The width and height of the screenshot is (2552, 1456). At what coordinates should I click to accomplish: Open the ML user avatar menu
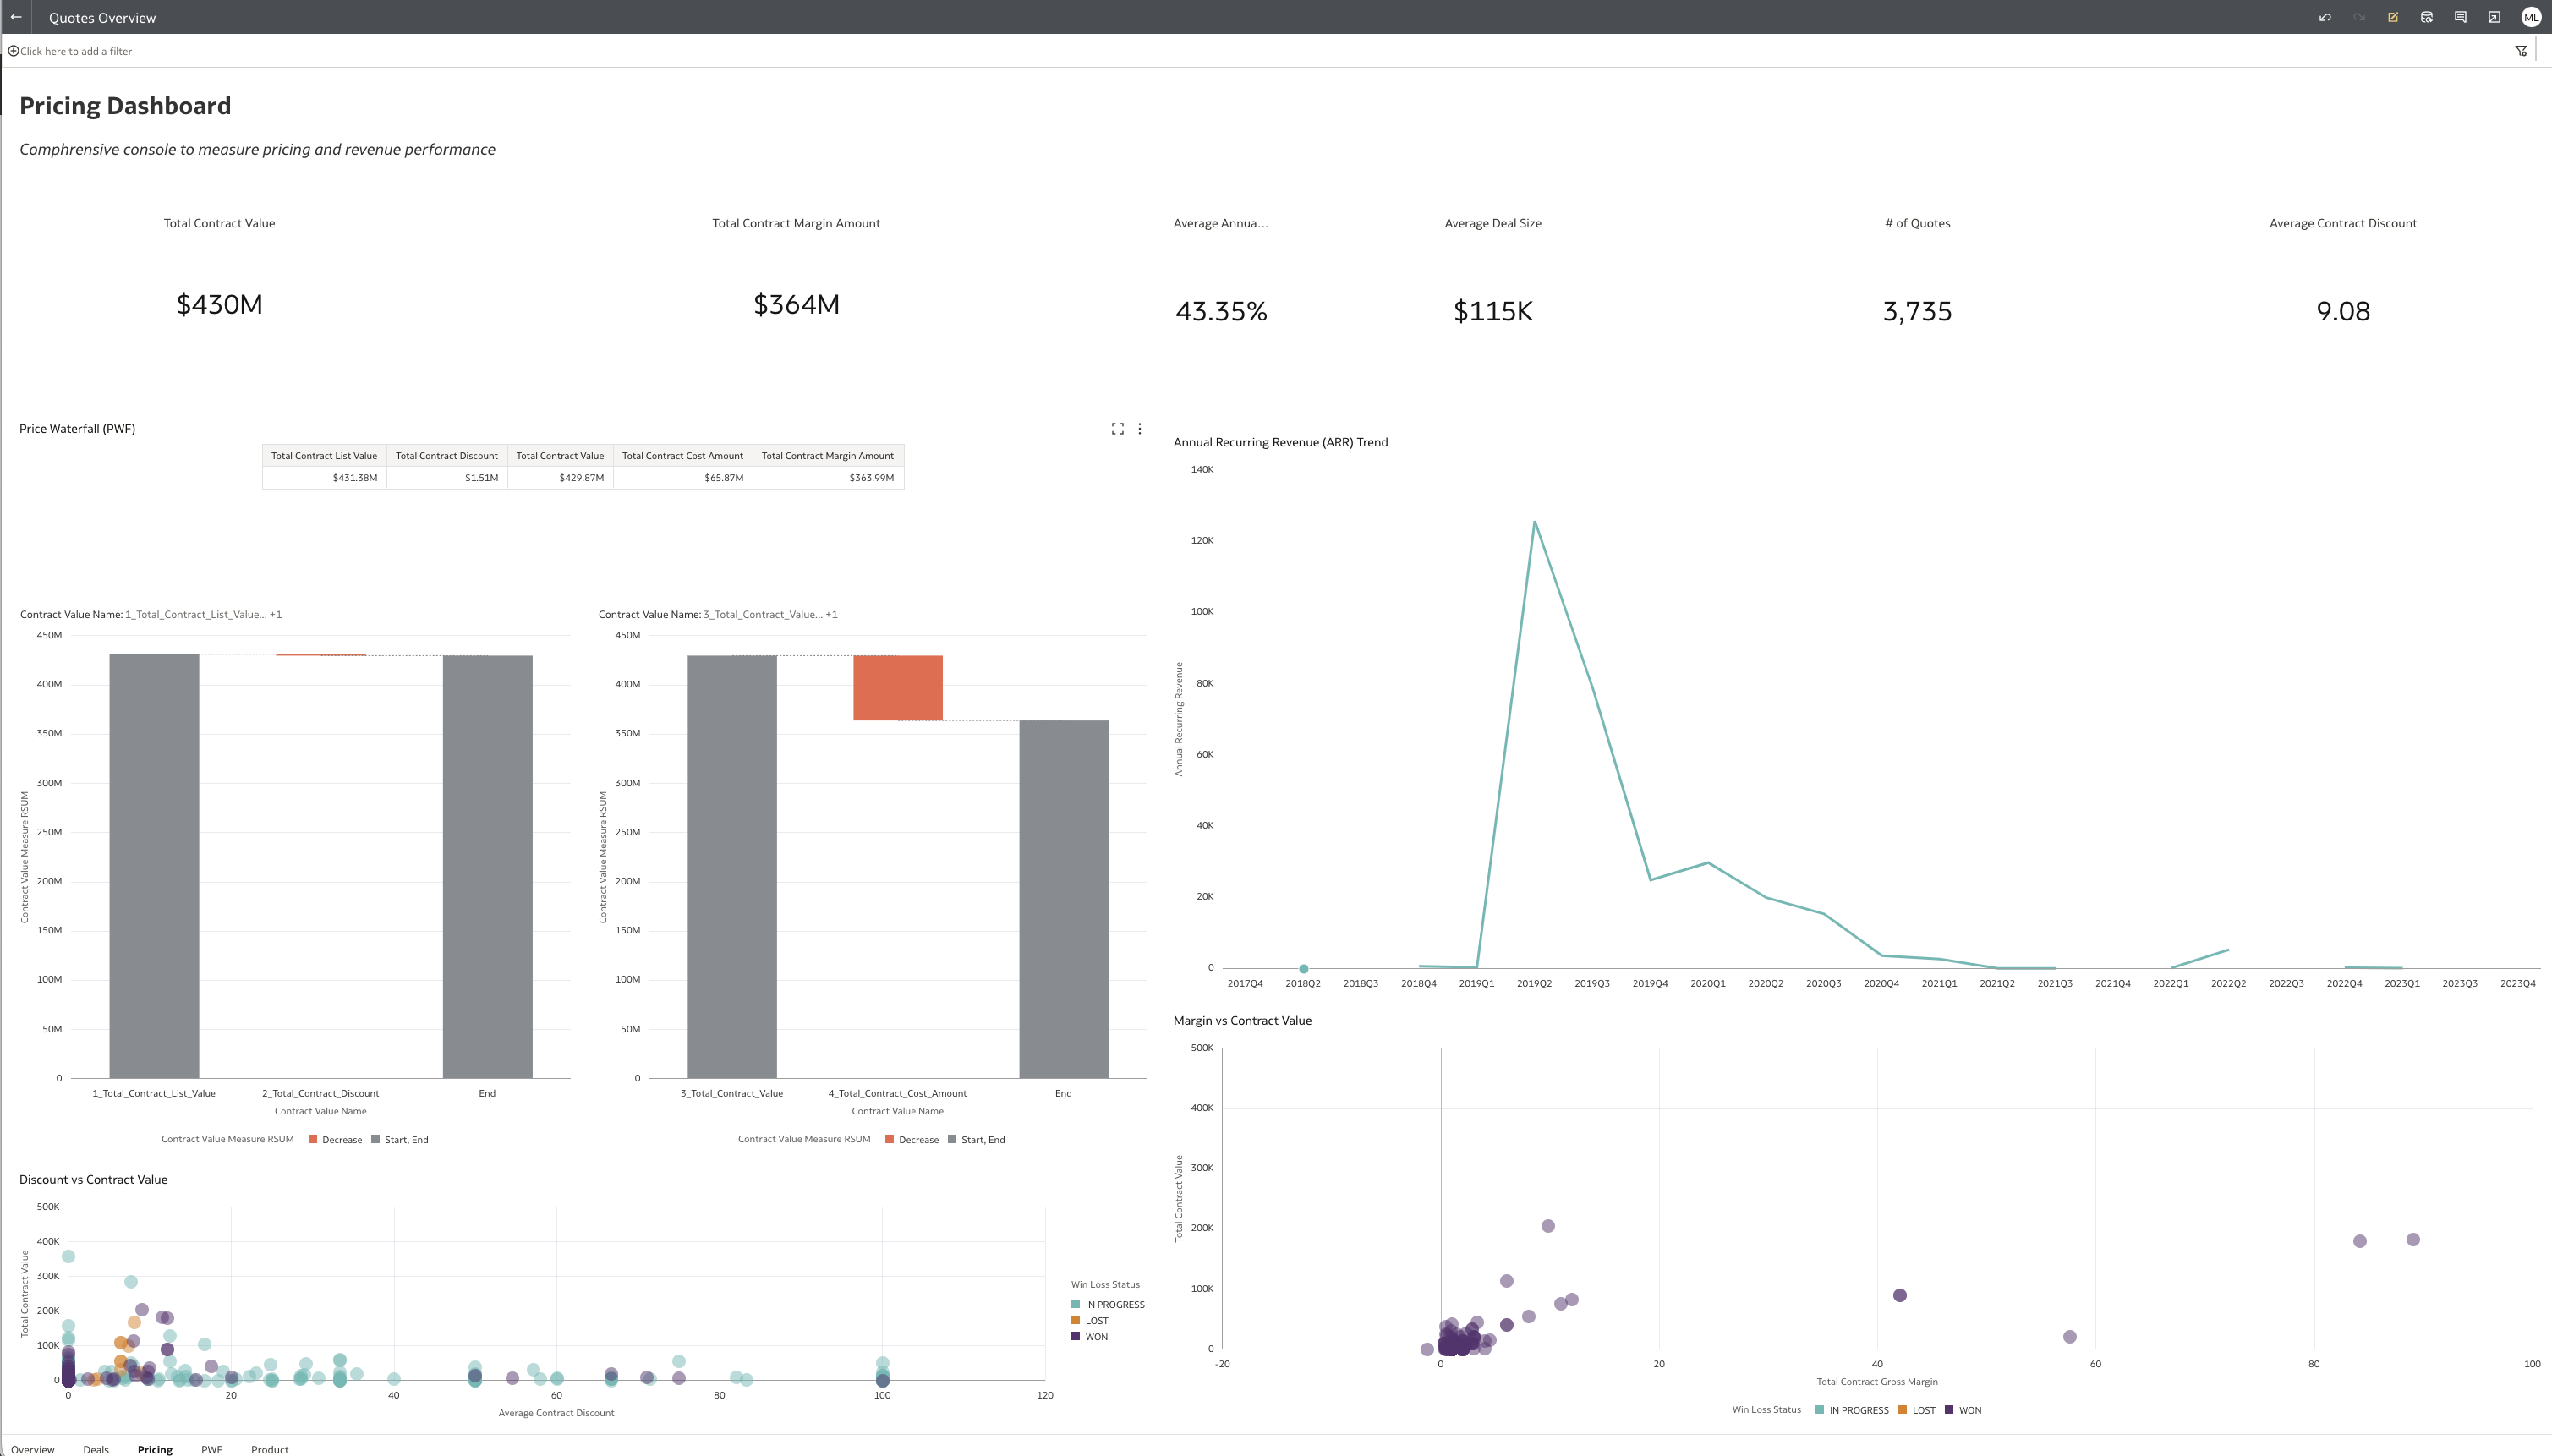click(2531, 17)
